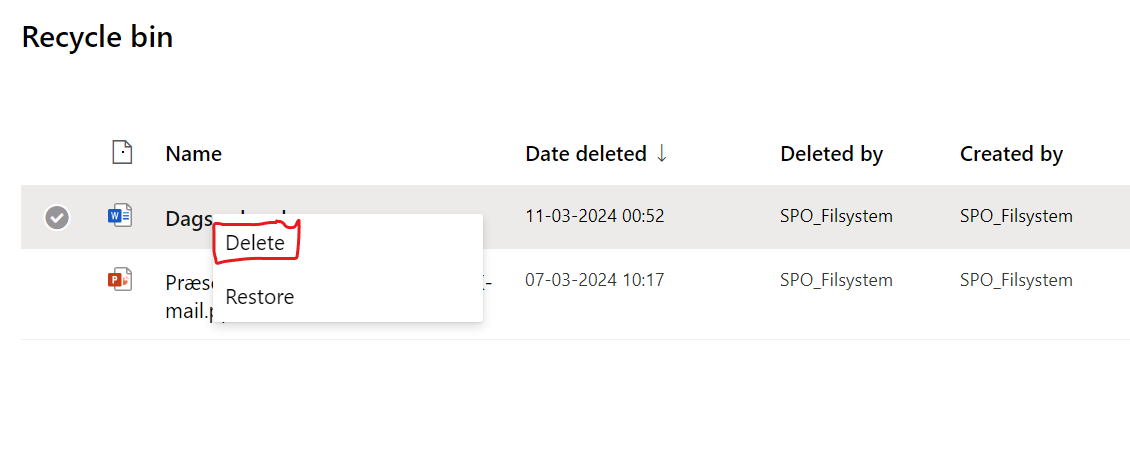Viewport: 1130px width, 452px height.
Task: Click the descending sort arrow by Date deleted
Action: (662, 154)
